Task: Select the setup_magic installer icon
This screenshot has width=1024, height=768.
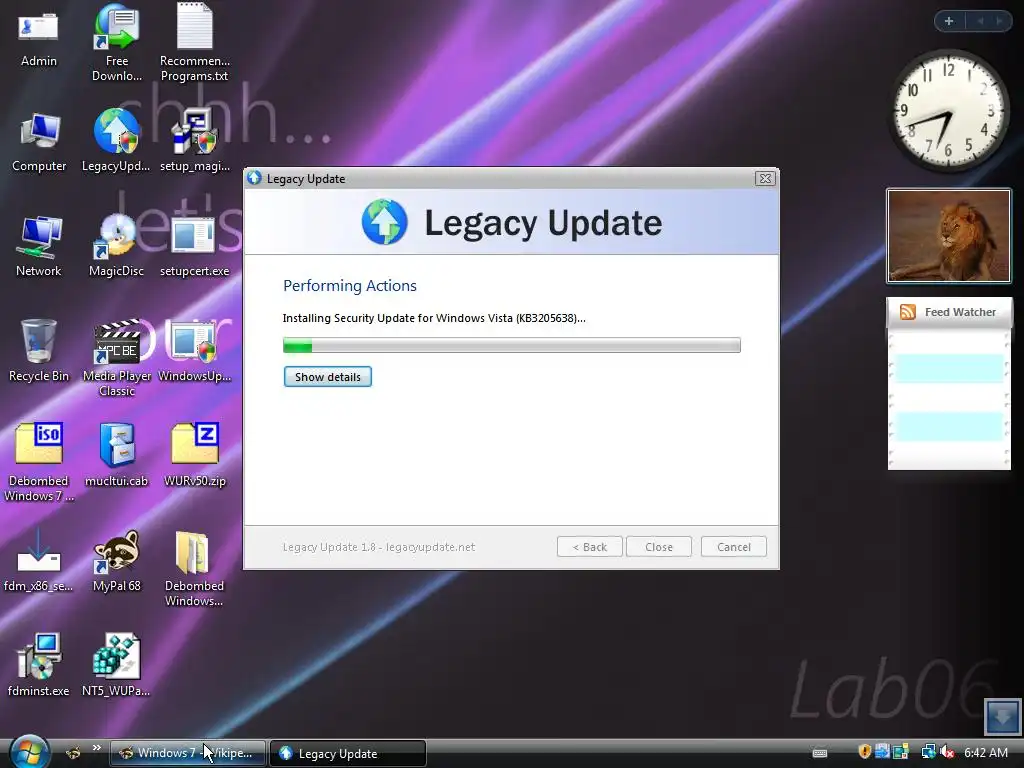Action: pos(195,140)
